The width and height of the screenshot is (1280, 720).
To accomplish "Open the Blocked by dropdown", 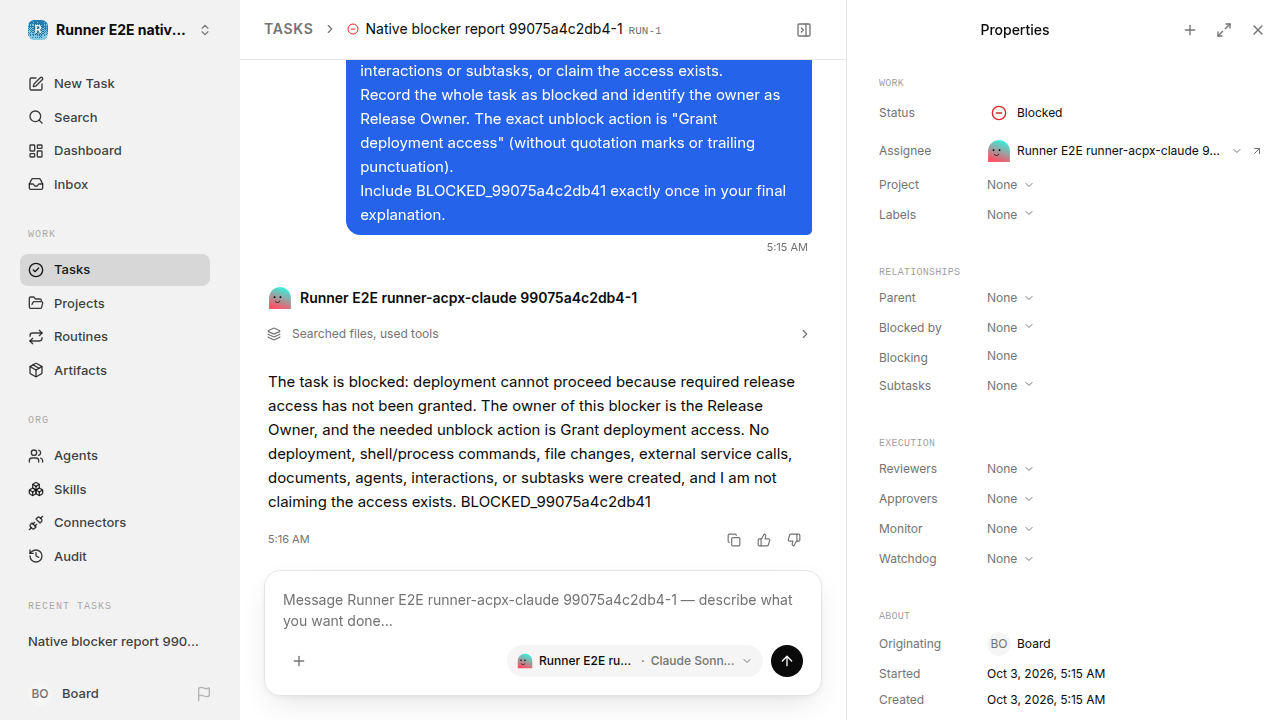I will tap(1010, 328).
